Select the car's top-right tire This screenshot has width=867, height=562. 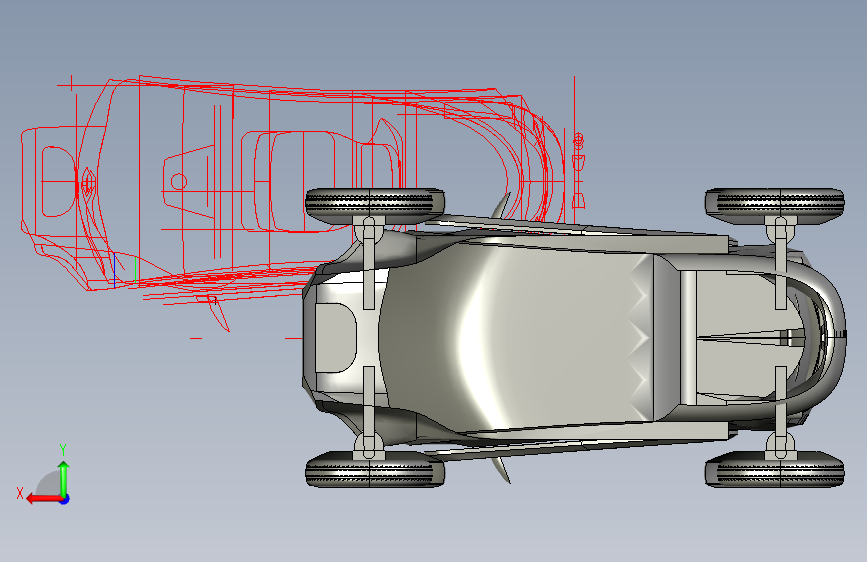774,206
